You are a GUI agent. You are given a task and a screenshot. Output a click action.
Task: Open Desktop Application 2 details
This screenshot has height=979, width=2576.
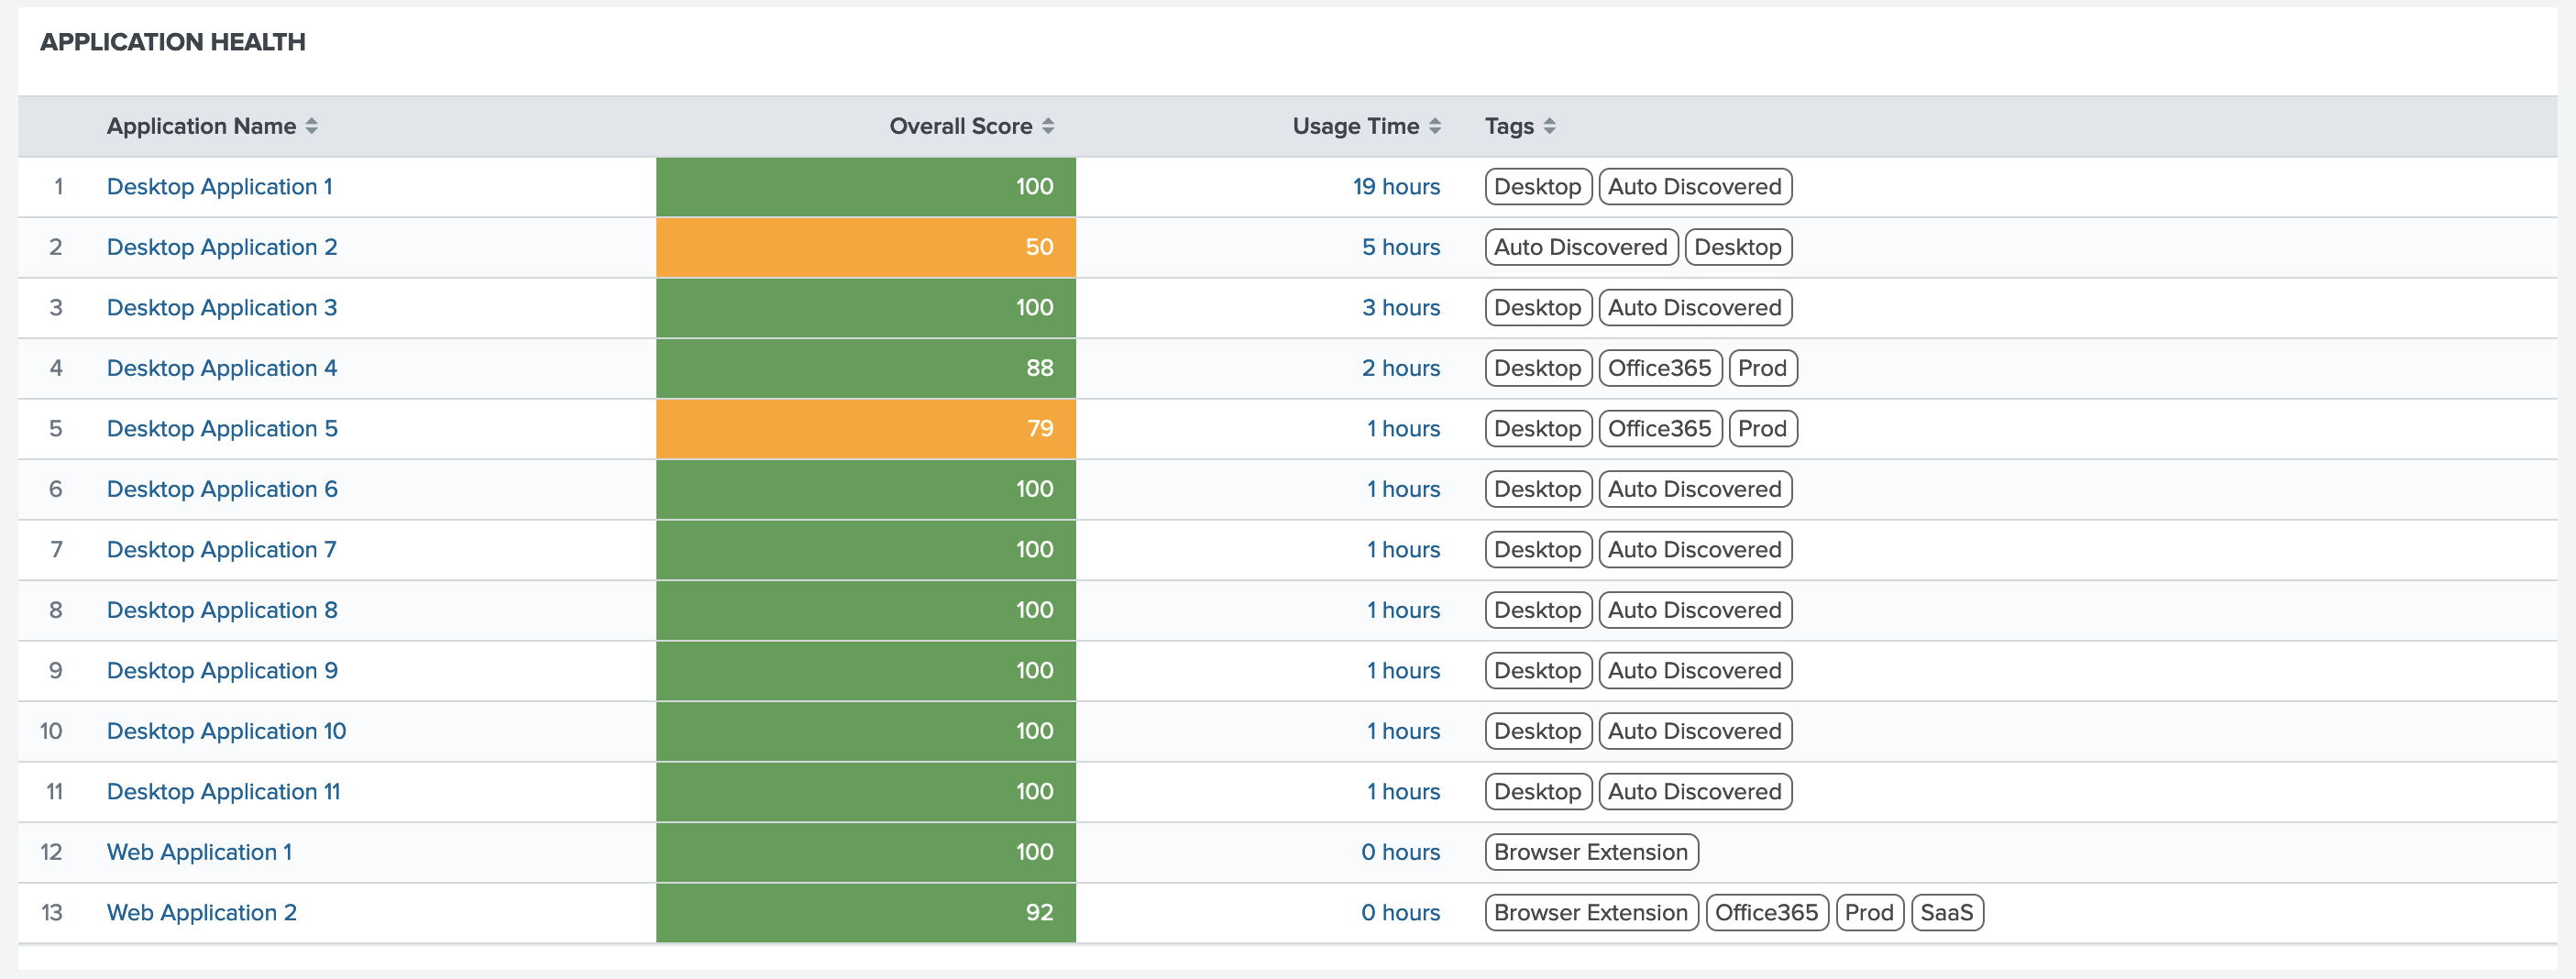[x=221, y=247]
